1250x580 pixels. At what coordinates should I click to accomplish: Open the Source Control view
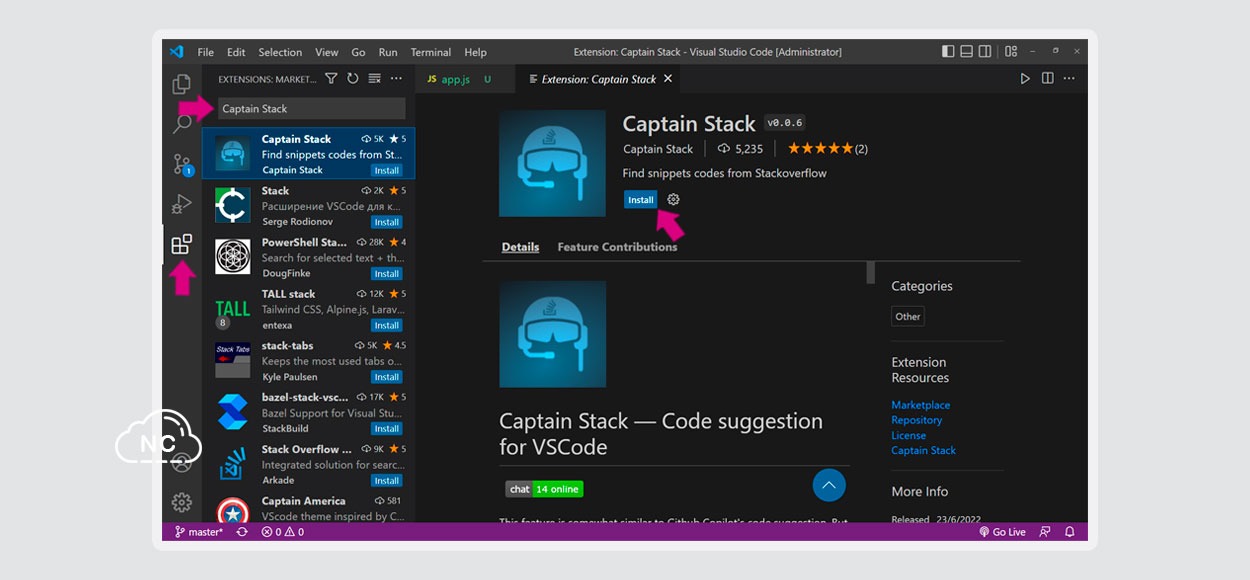182,164
